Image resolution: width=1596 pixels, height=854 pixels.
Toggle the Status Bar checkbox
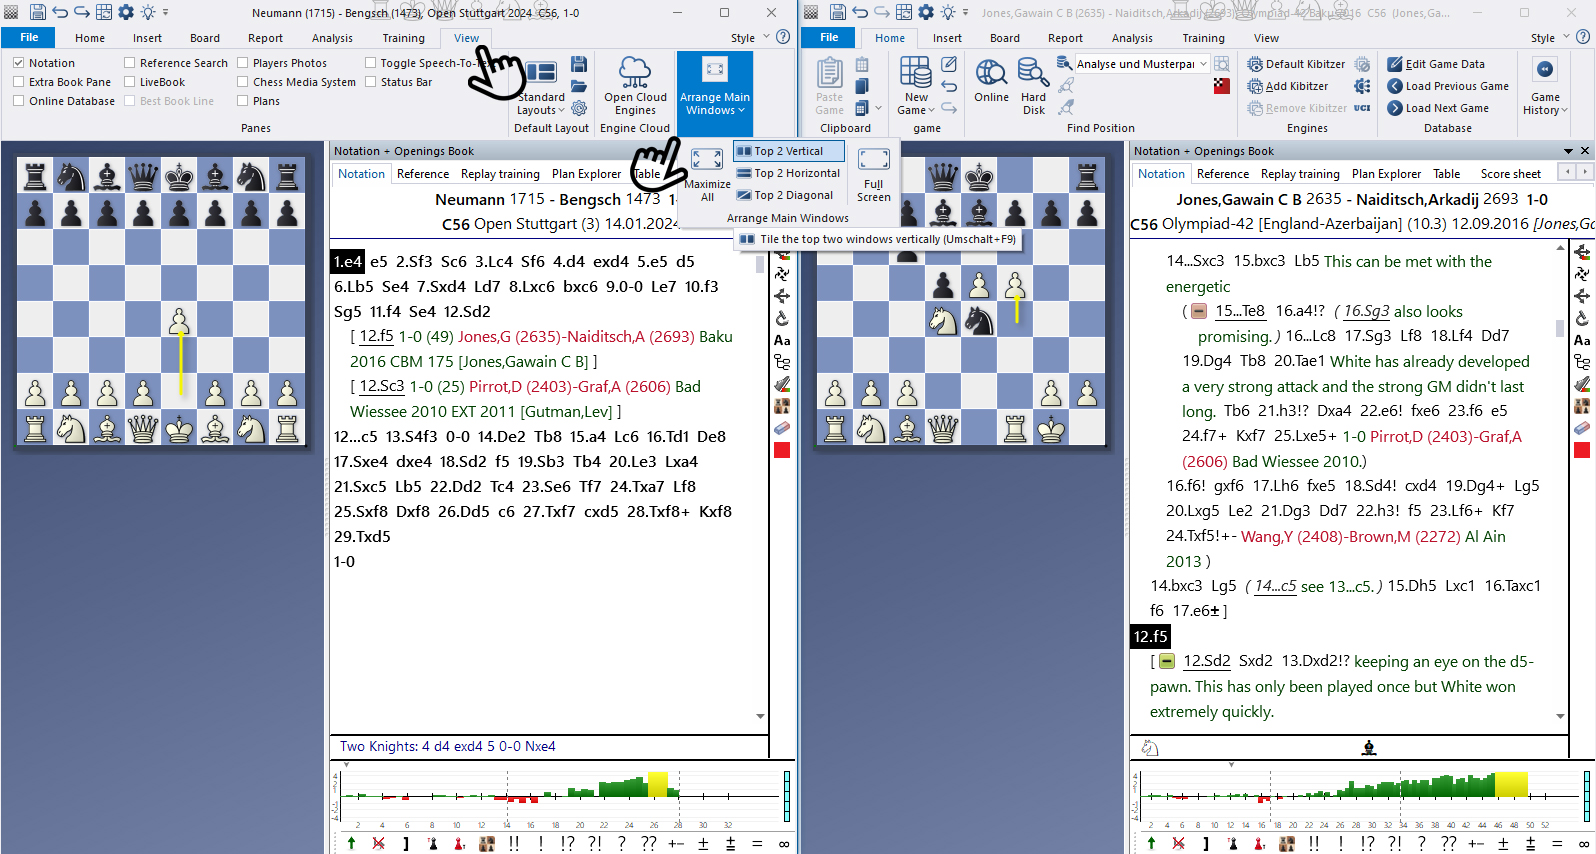pos(371,82)
